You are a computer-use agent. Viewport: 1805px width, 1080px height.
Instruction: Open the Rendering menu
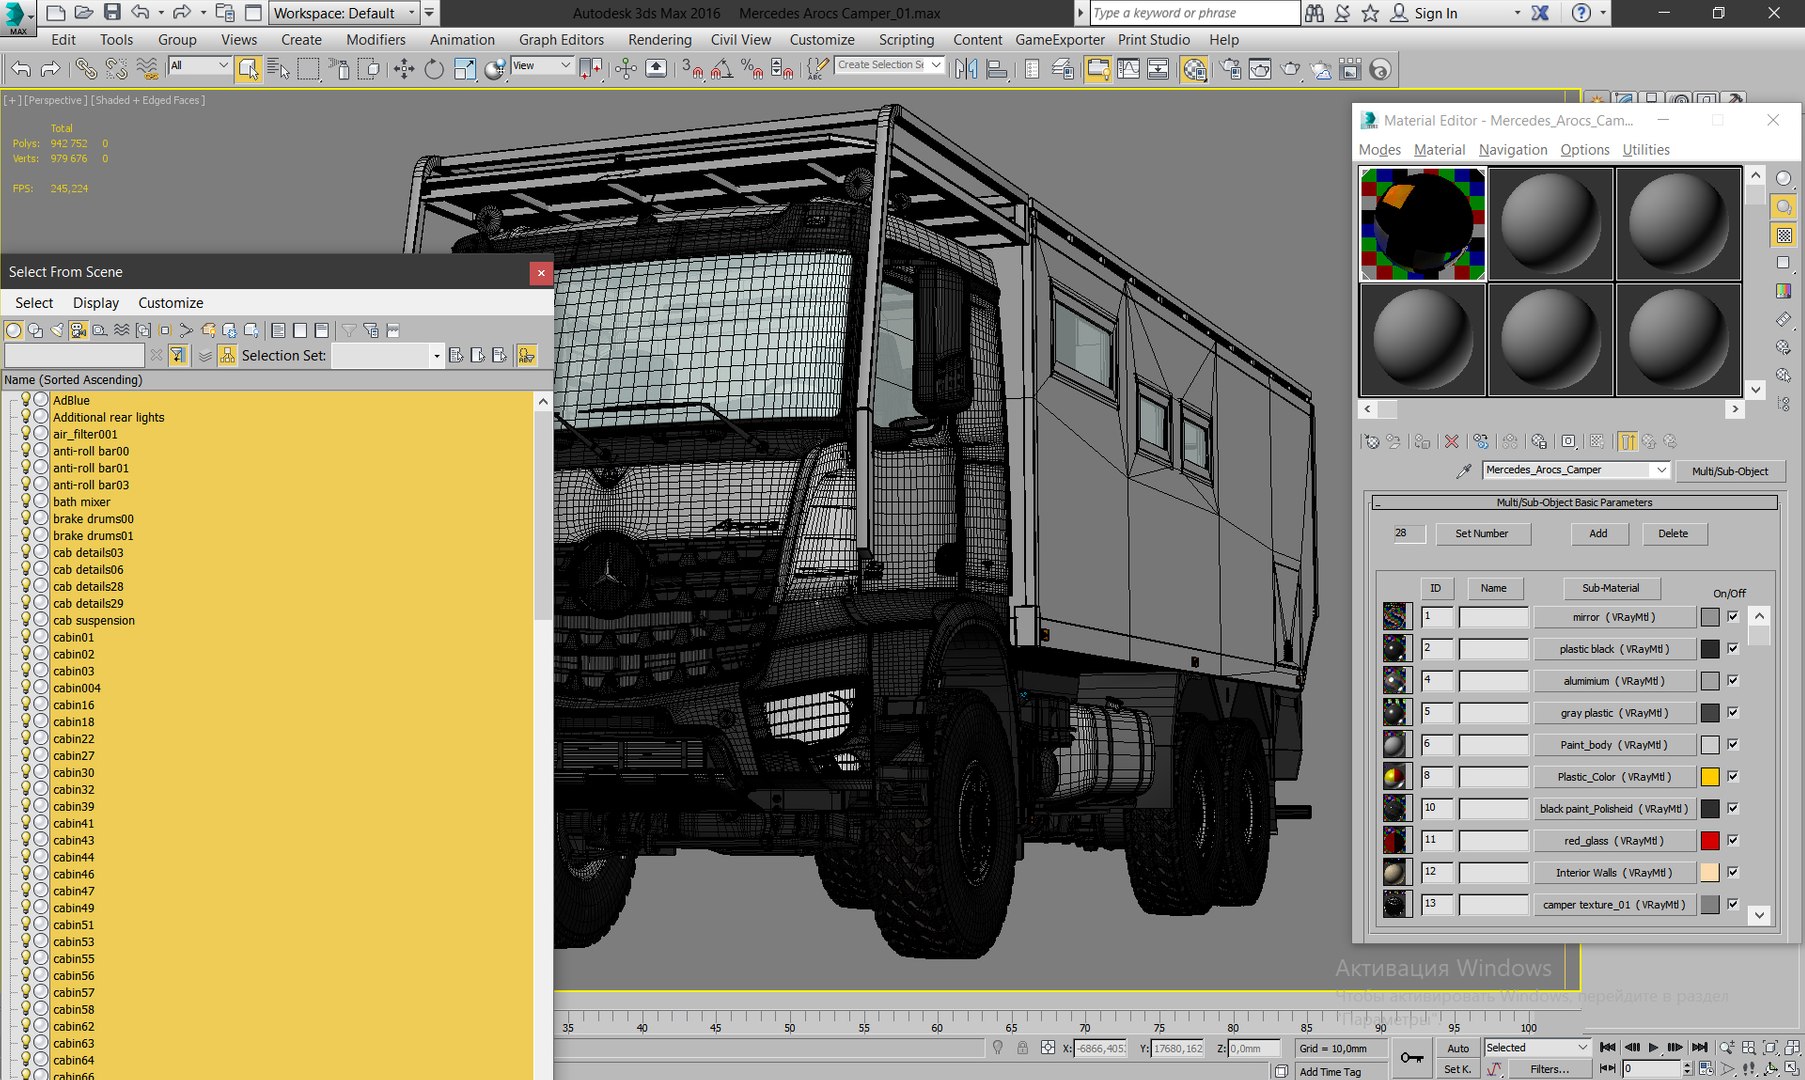[x=659, y=40]
